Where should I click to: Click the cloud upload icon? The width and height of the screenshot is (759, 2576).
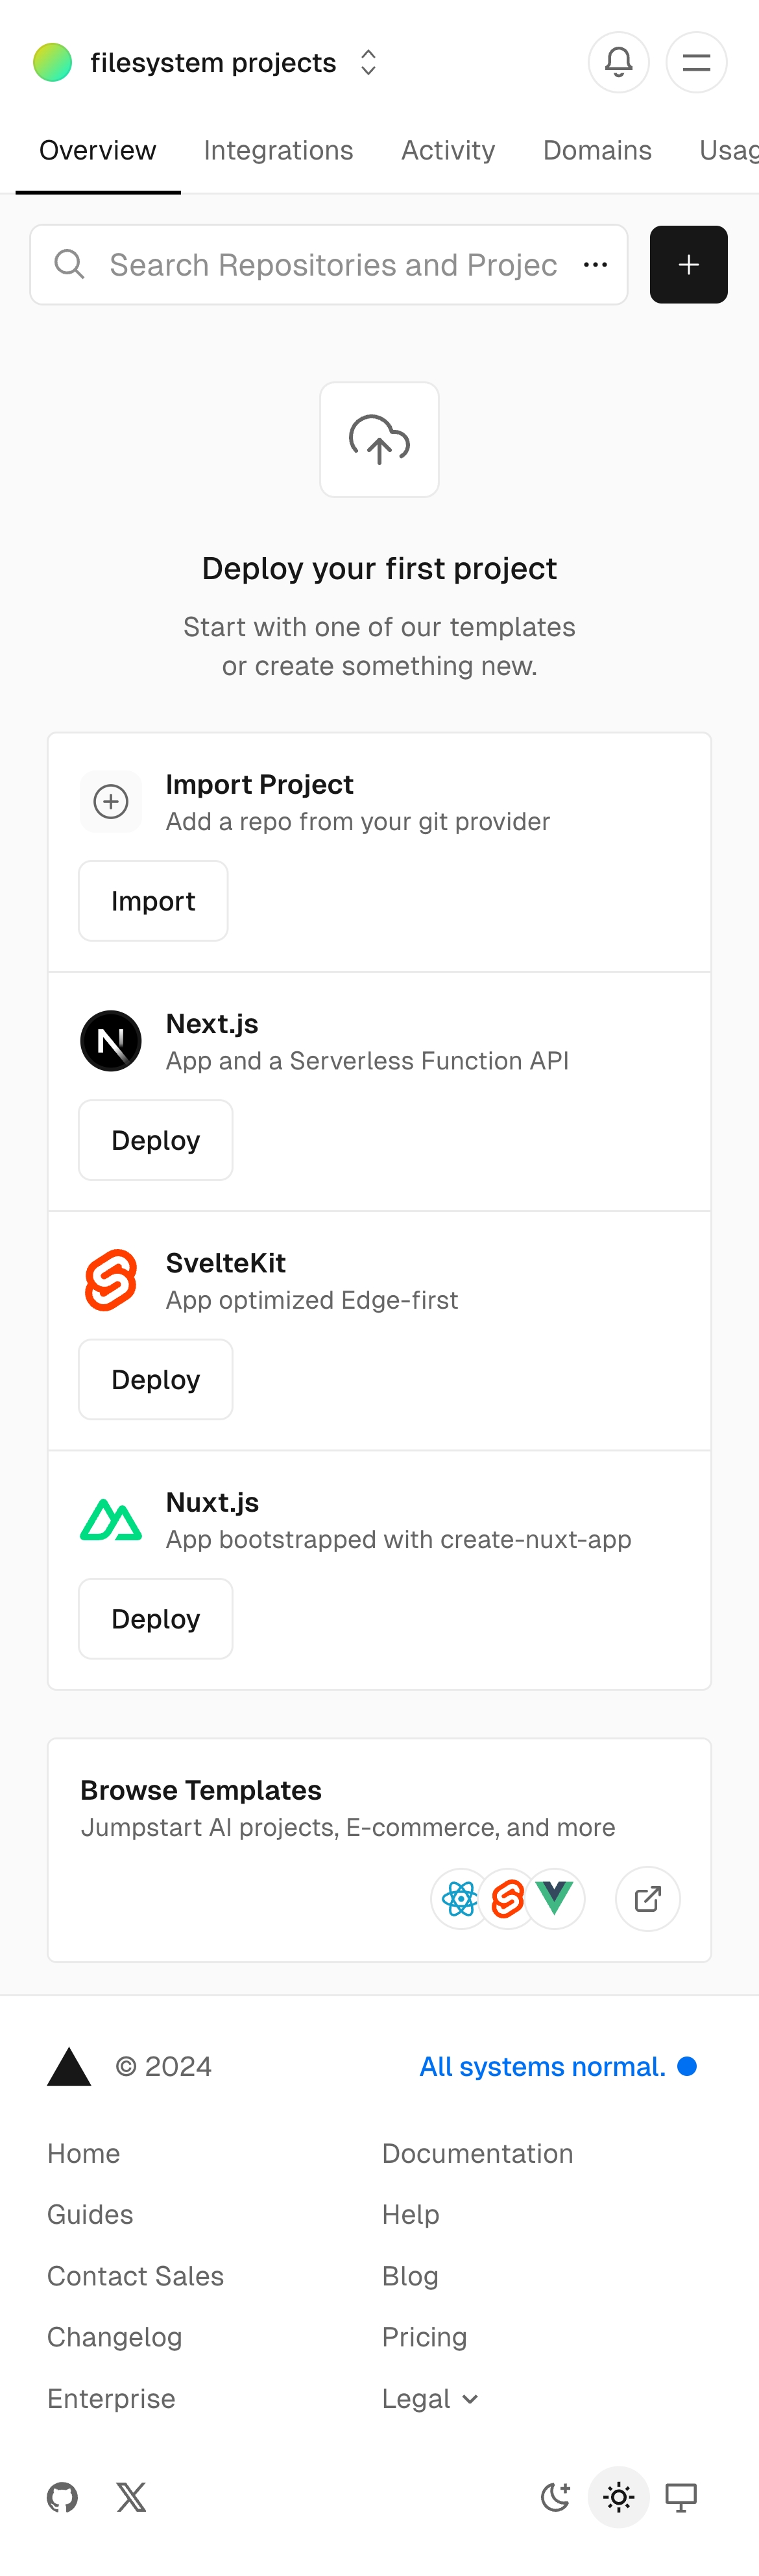(379, 439)
